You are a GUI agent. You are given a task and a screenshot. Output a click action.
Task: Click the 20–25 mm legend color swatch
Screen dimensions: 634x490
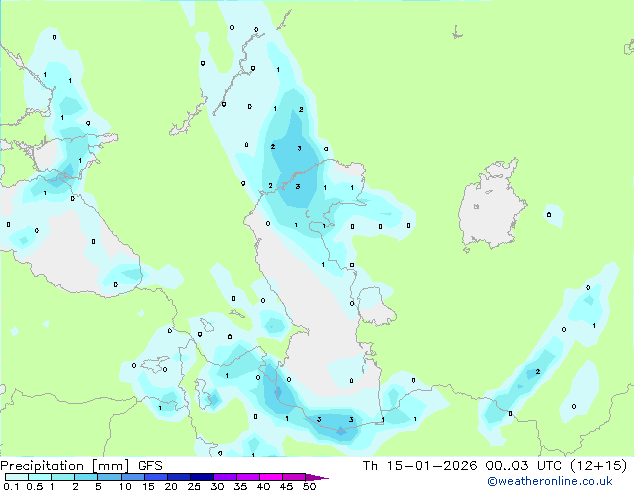tap(178, 477)
